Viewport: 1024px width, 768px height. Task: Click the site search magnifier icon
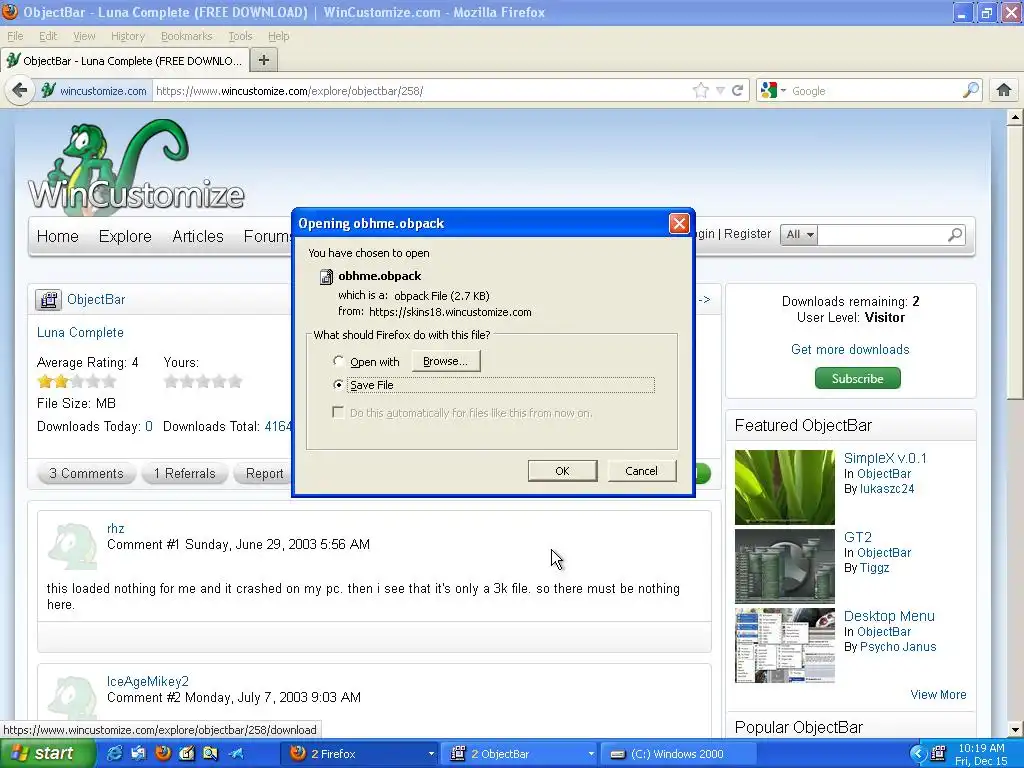click(x=955, y=234)
